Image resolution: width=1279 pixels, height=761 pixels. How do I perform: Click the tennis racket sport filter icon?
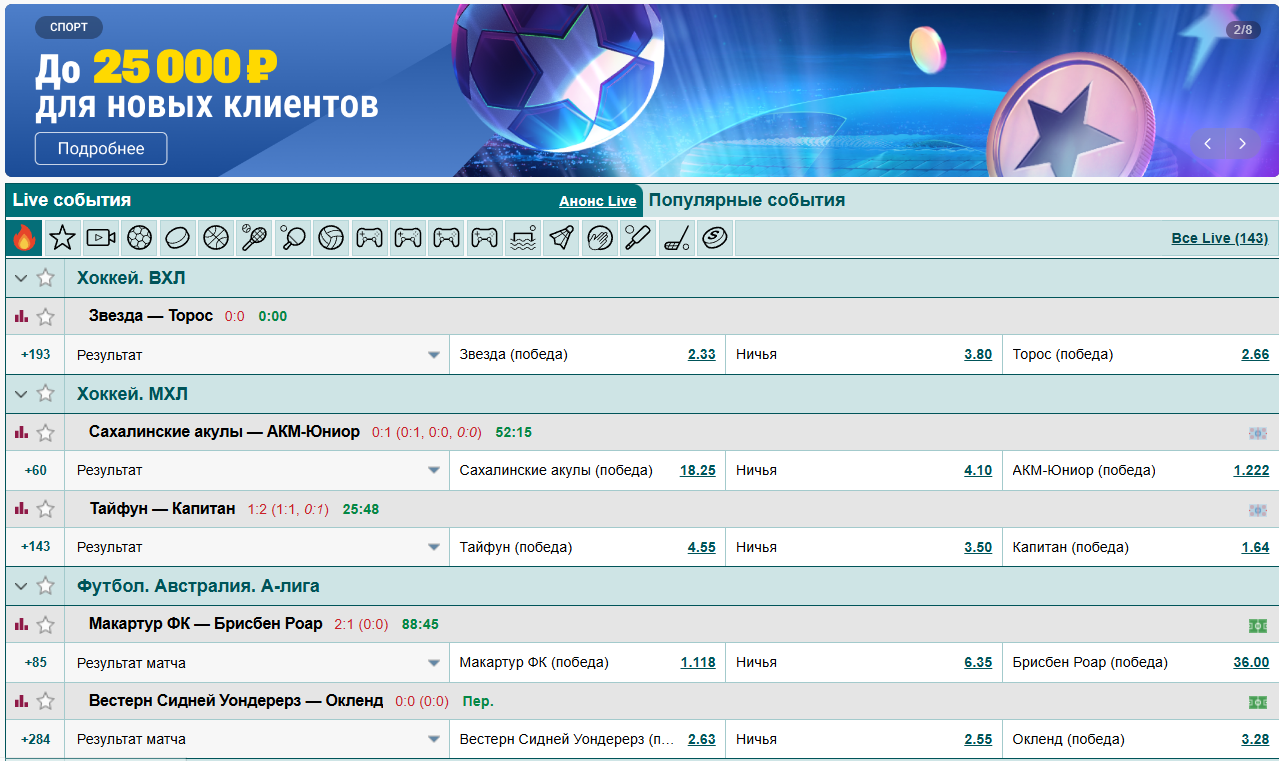pos(255,238)
